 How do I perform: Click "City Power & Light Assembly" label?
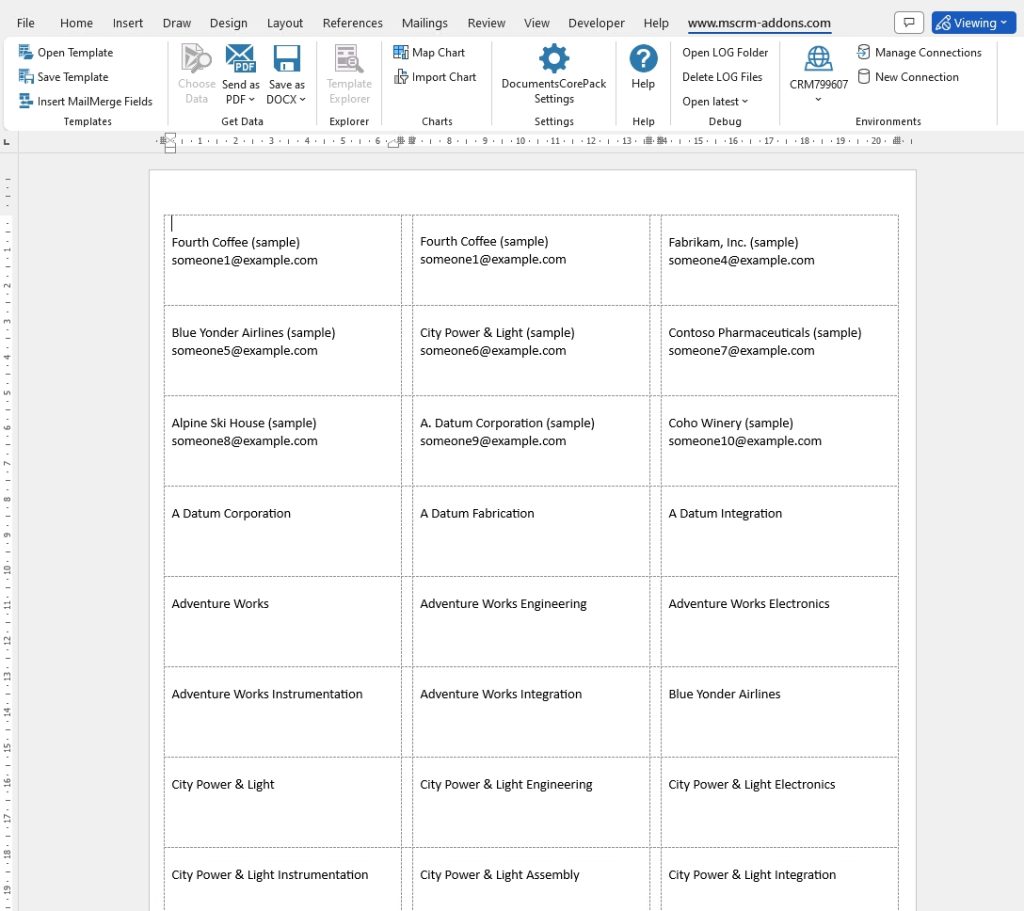tap(500, 874)
